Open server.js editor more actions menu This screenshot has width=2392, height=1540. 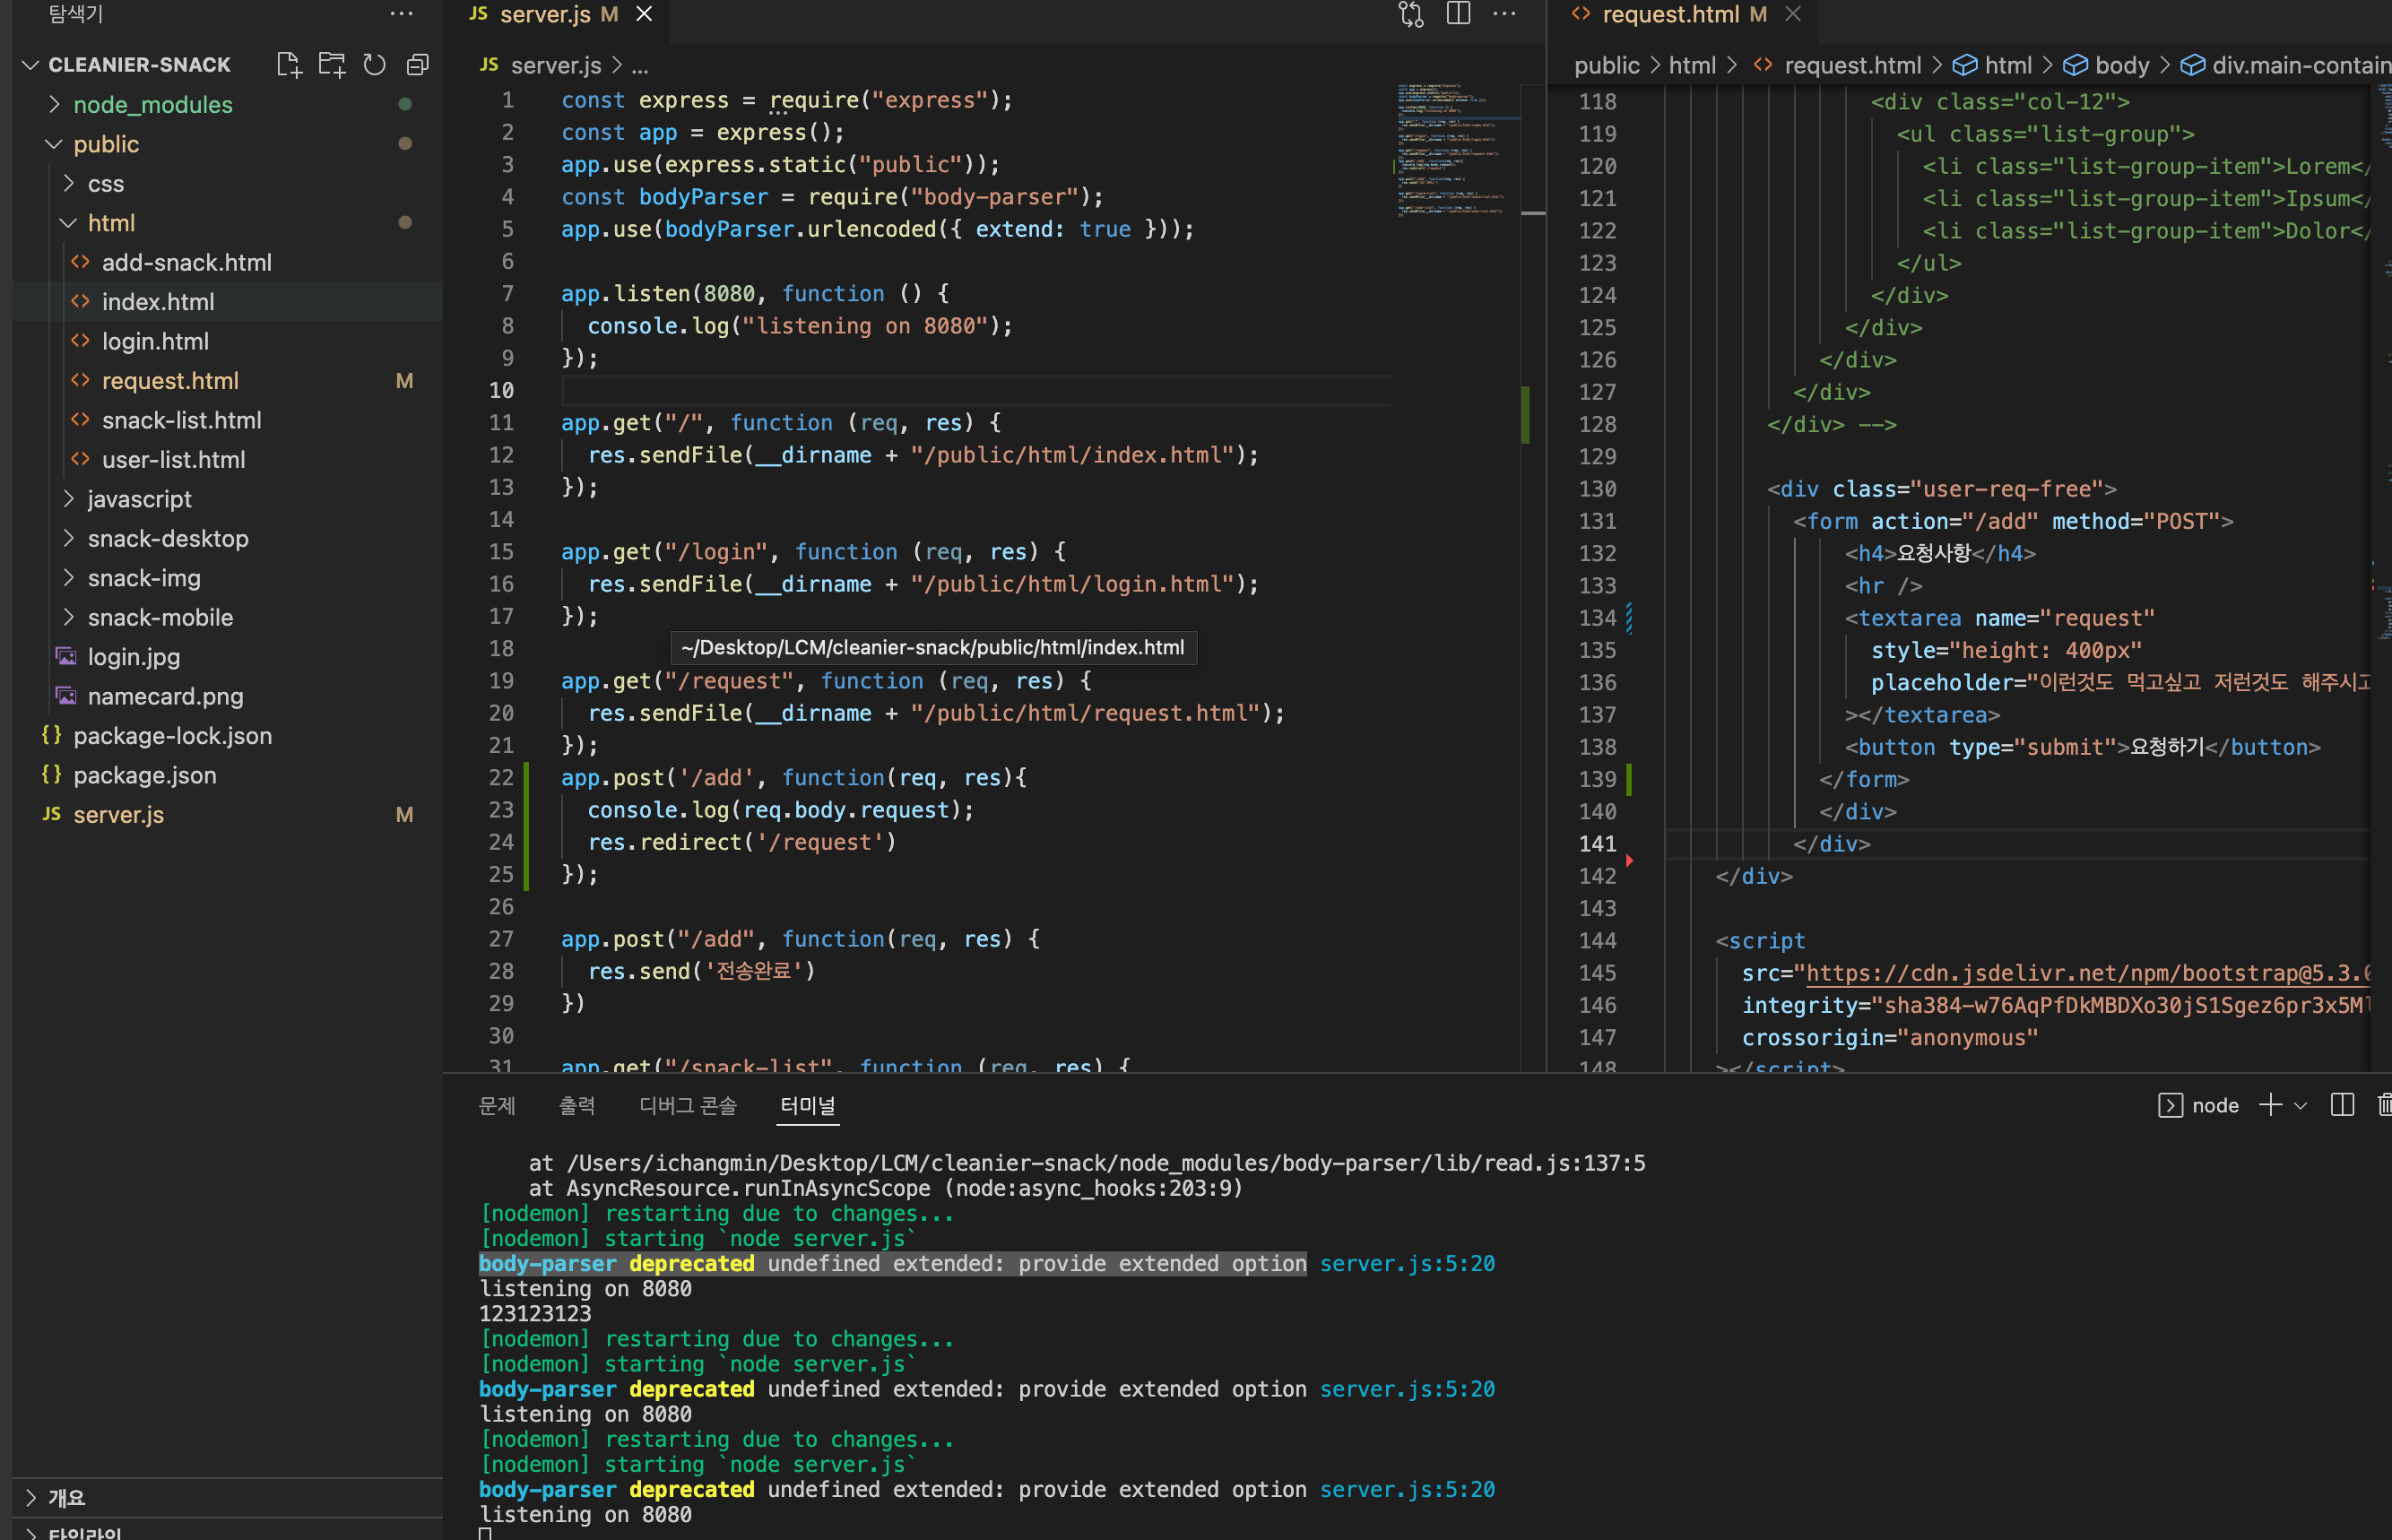1504,14
